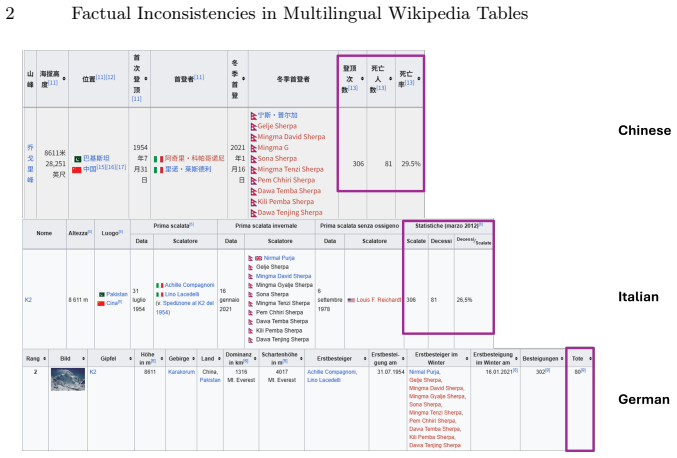Open Mingma David Sherpa link in Italian table
Screen dimensions: 677x458
pyautogui.click(x=283, y=276)
